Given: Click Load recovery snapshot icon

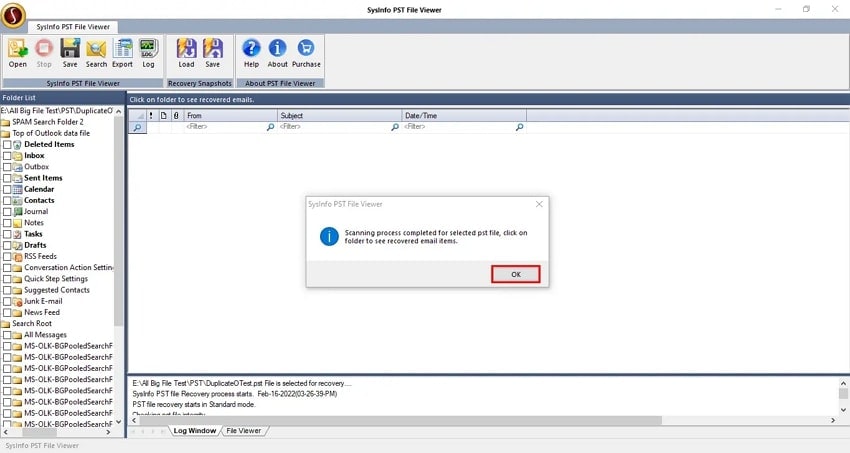Looking at the screenshot, I should [186, 49].
